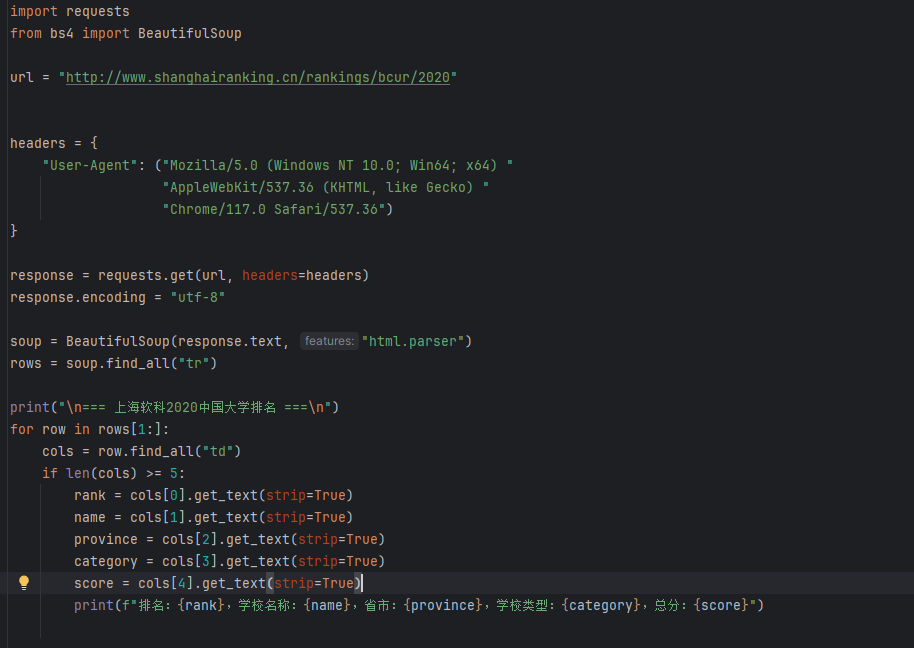This screenshot has width=914, height=648.
Task: Click the closing brace of the headers dict
Action: [x=14, y=231]
